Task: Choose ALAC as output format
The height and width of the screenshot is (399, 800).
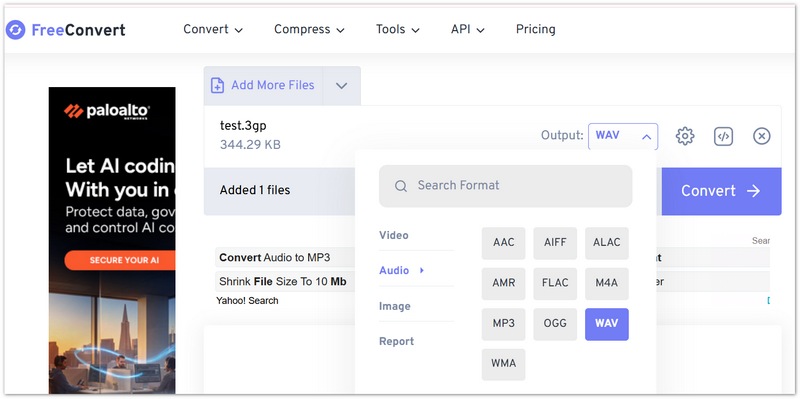Action: [607, 243]
